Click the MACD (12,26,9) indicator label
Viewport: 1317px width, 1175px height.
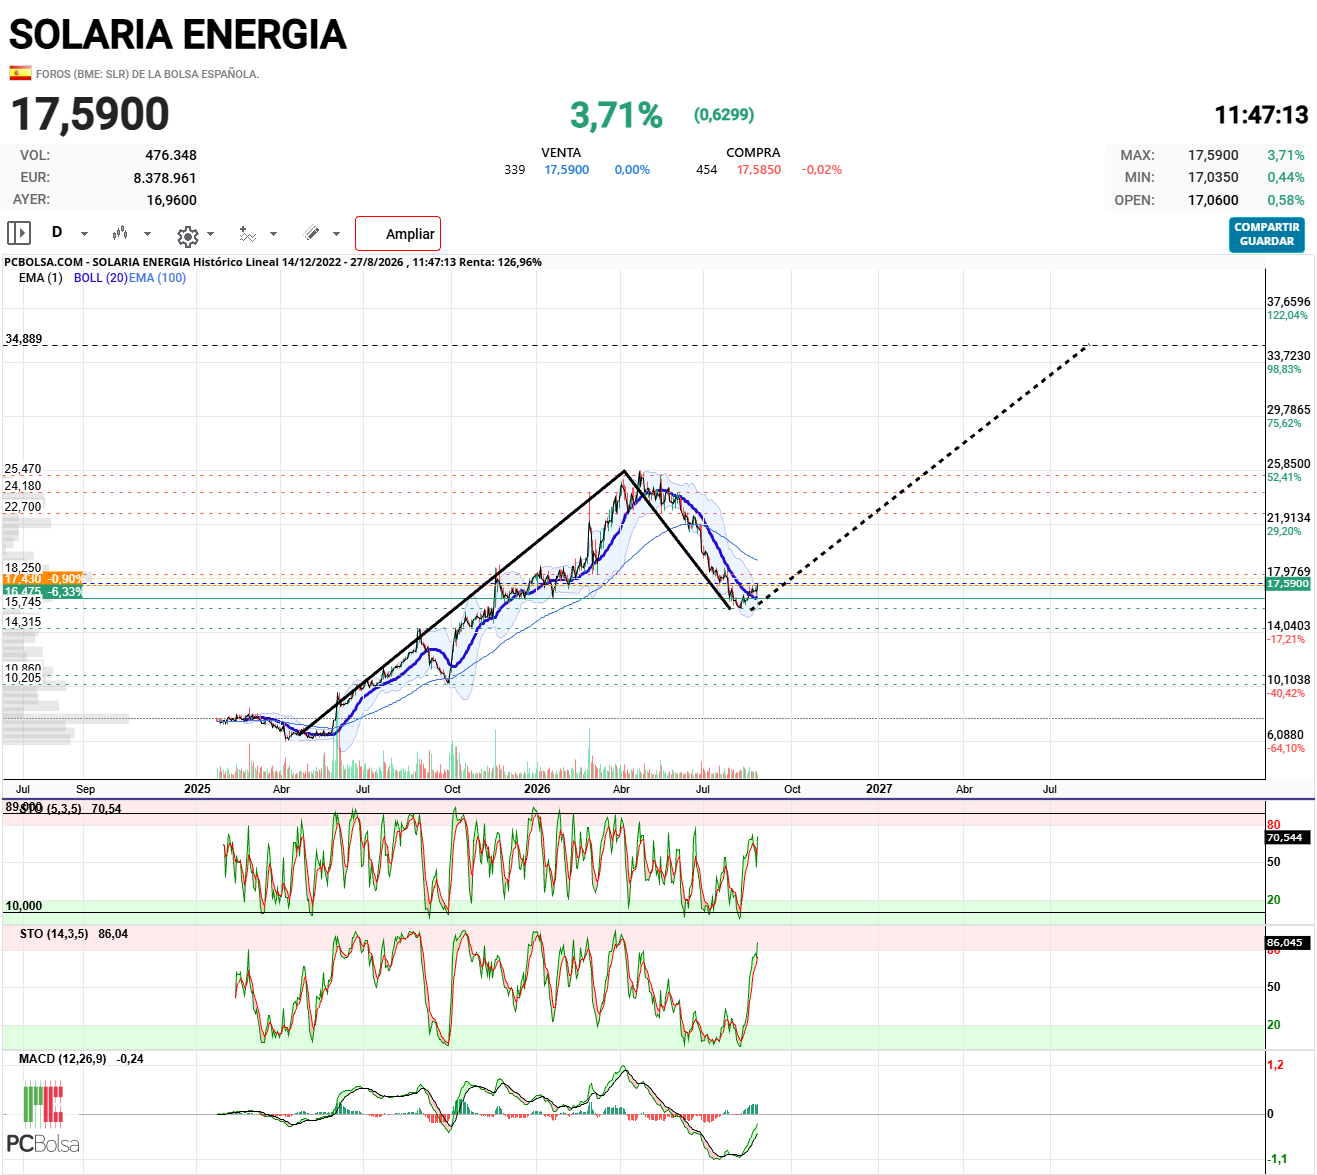pyautogui.click(x=62, y=1059)
